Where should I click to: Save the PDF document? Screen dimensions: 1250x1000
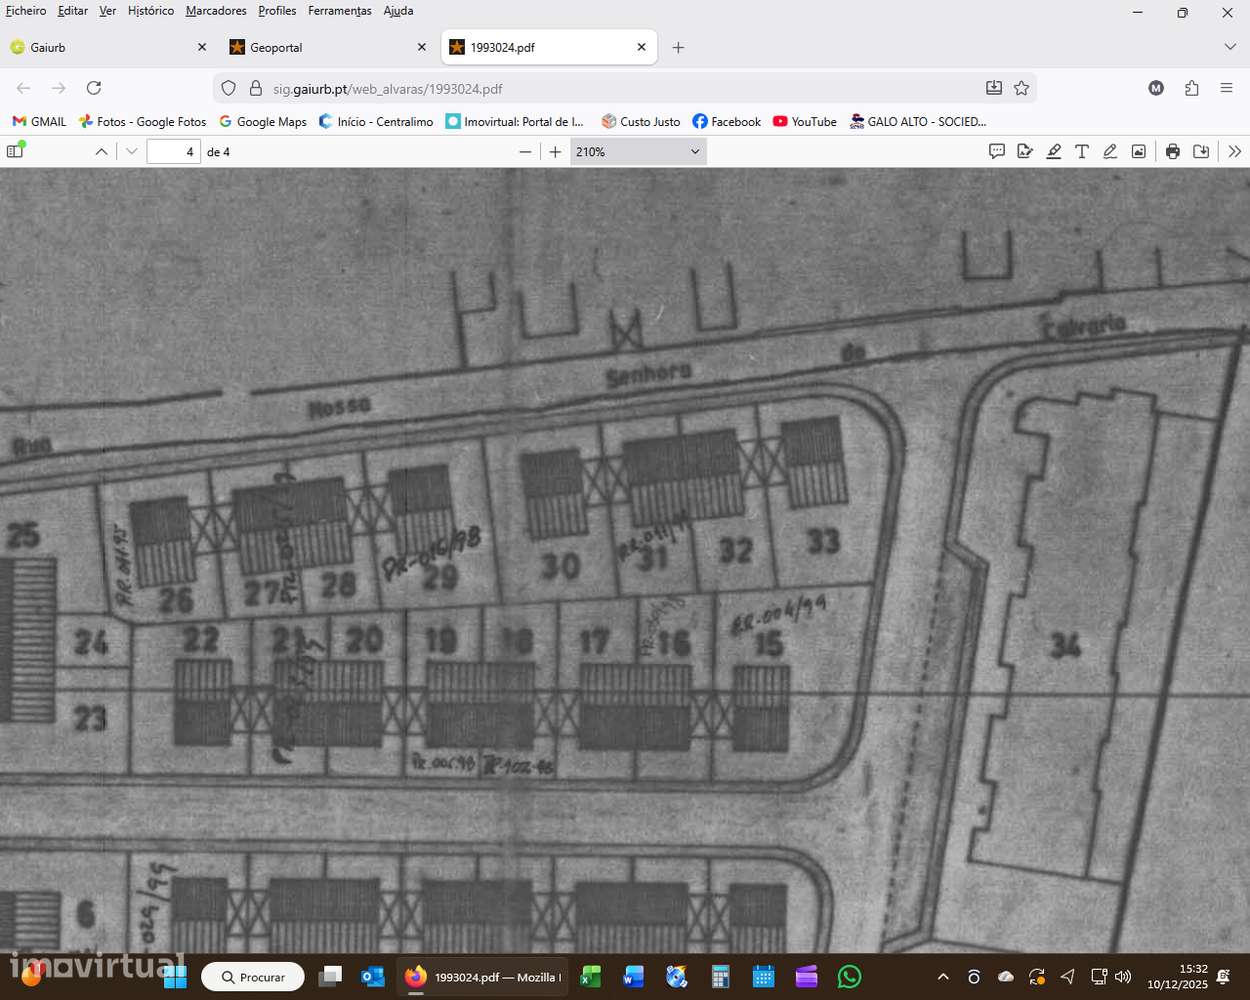1201,151
